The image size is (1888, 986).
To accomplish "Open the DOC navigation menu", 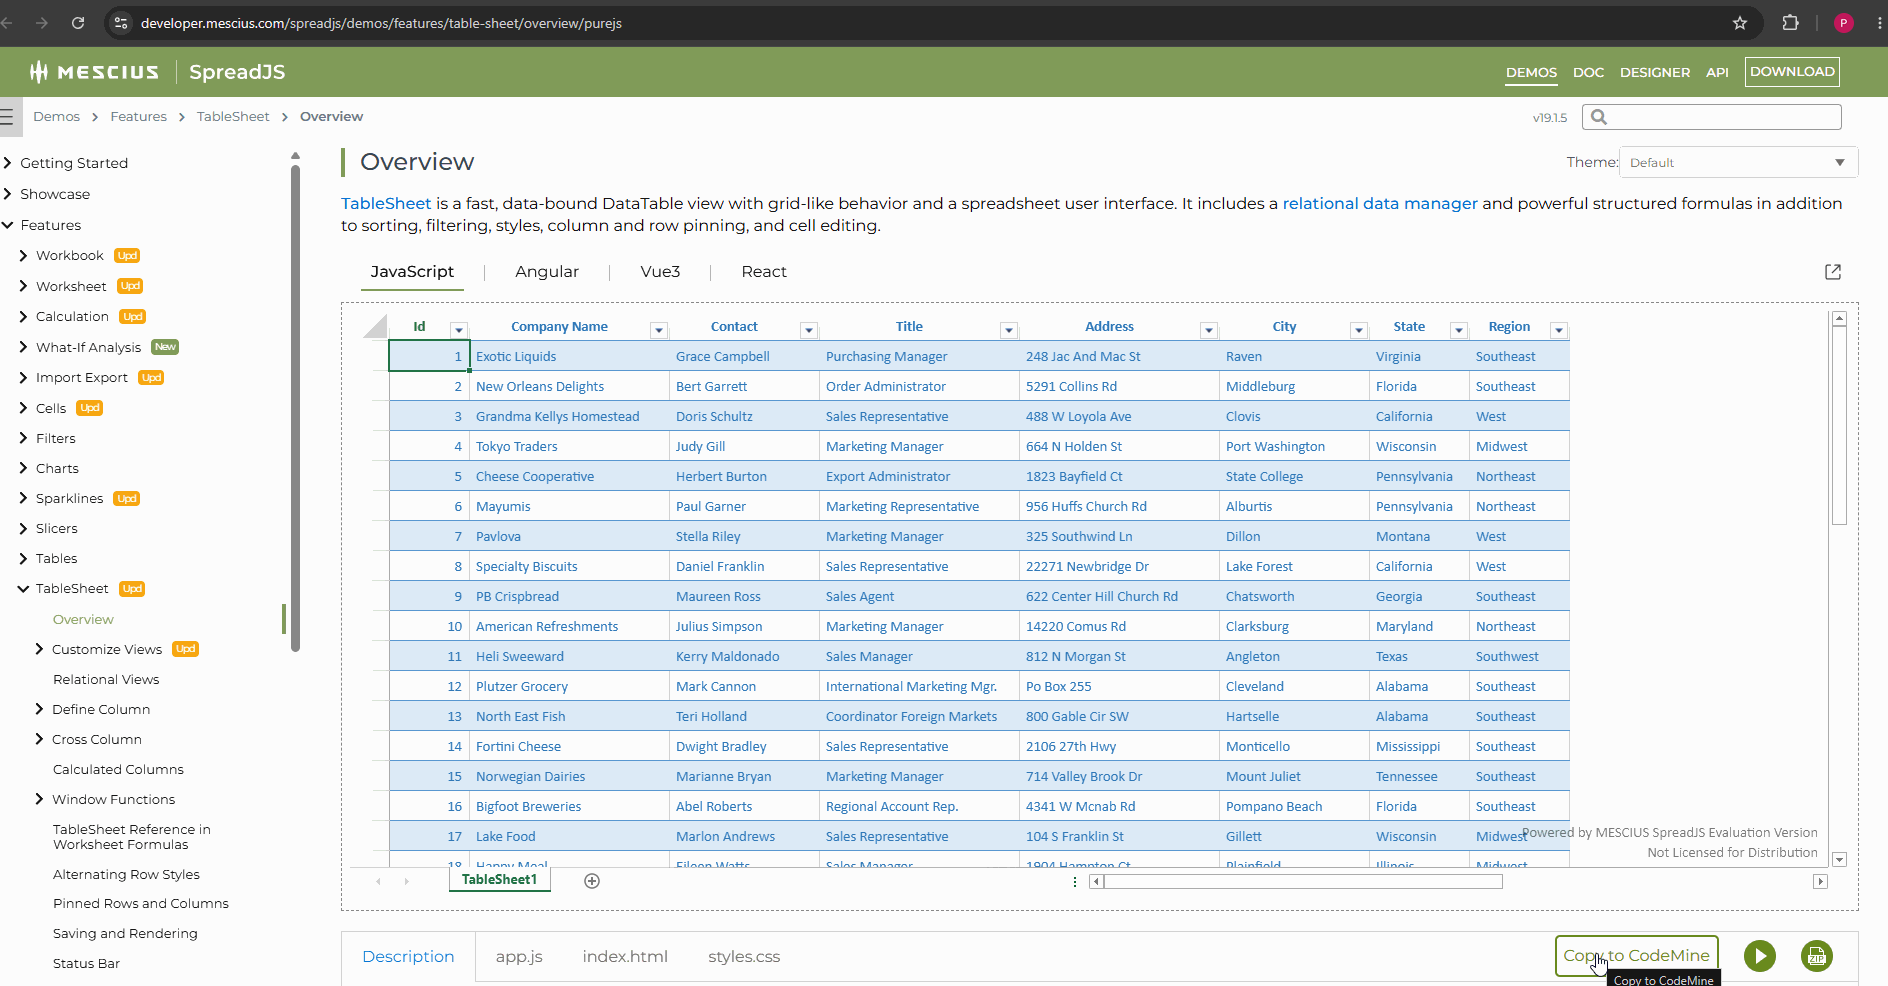I will (1588, 73).
